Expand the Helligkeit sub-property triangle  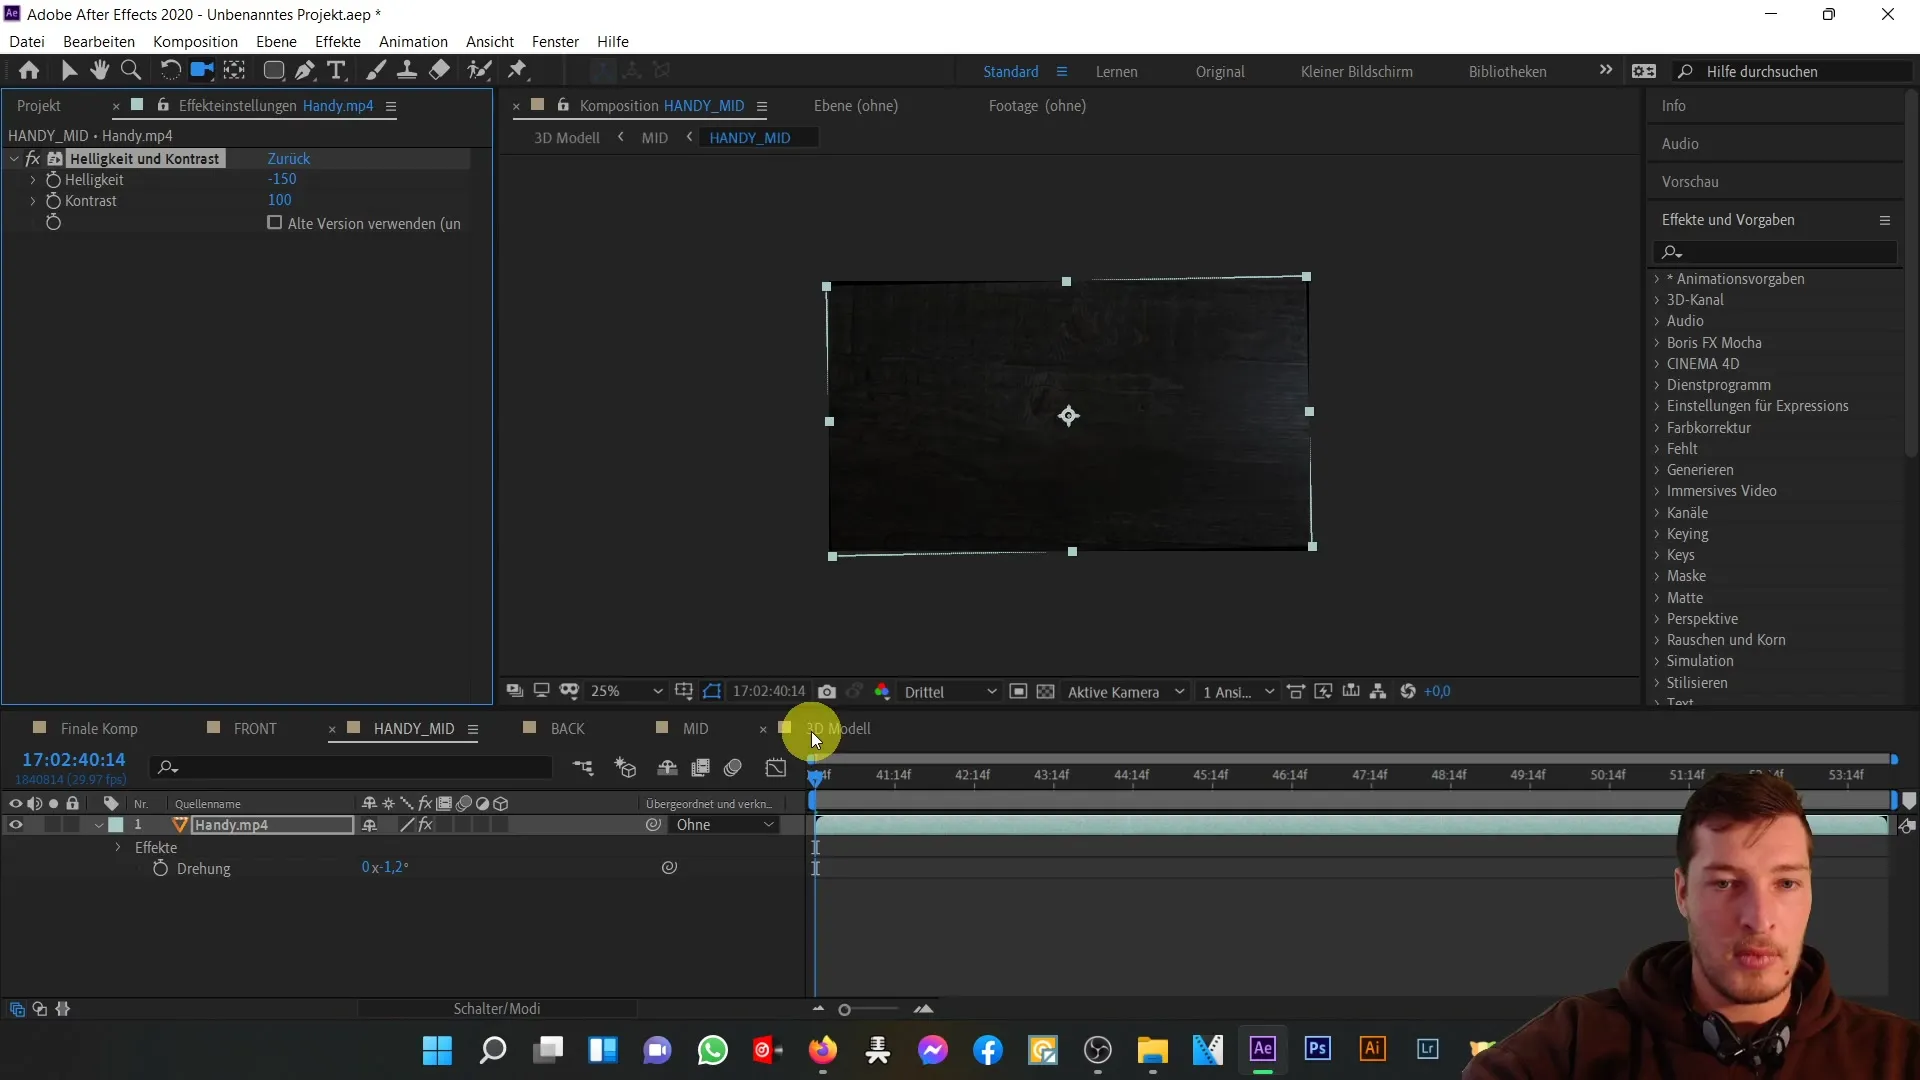tap(32, 179)
